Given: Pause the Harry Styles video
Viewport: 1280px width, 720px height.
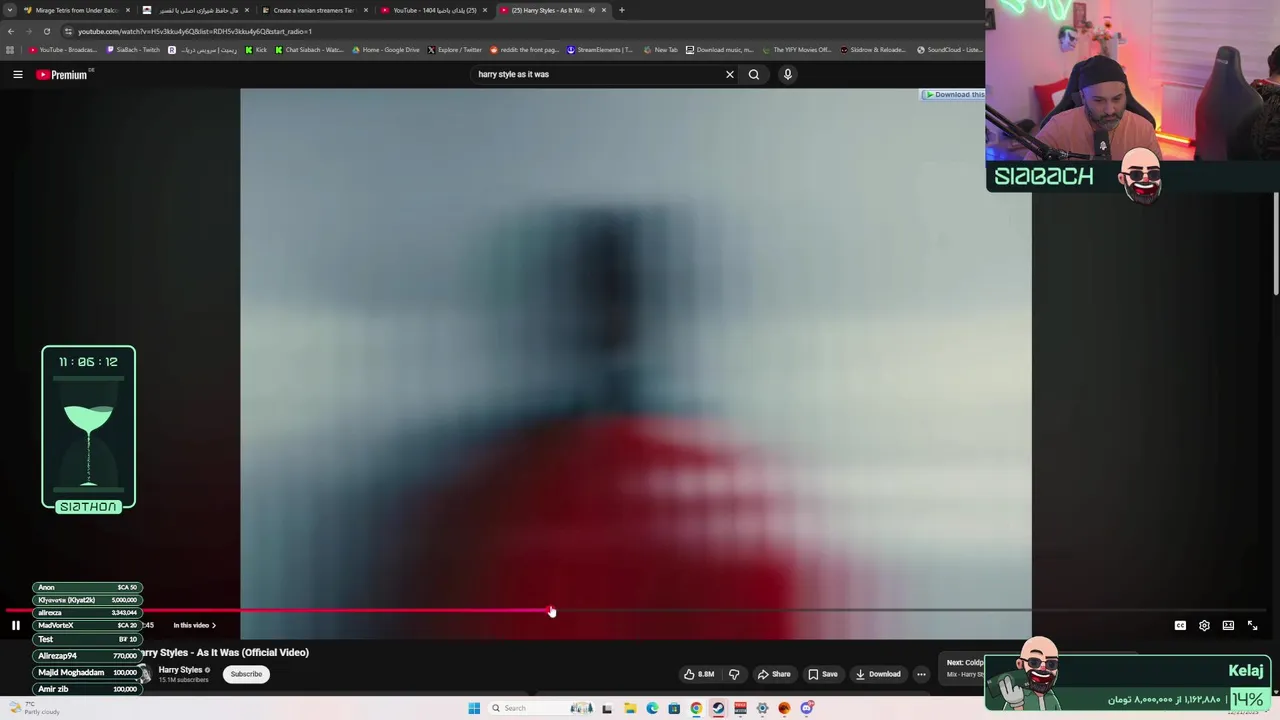Looking at the screenshot, I should click(x=15, y=625).
